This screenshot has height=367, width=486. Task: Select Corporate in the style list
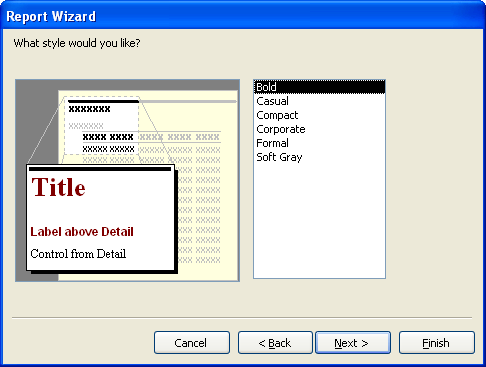tap(319, 129)
